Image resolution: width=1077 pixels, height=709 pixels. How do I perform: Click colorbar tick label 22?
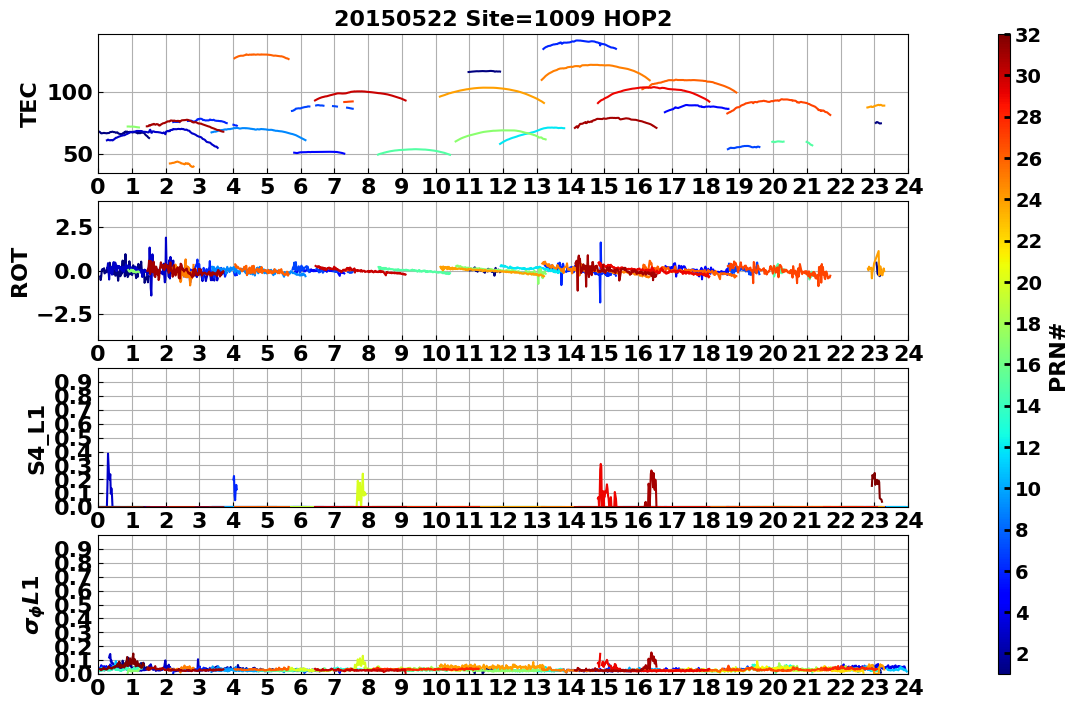coord(1028,241)
